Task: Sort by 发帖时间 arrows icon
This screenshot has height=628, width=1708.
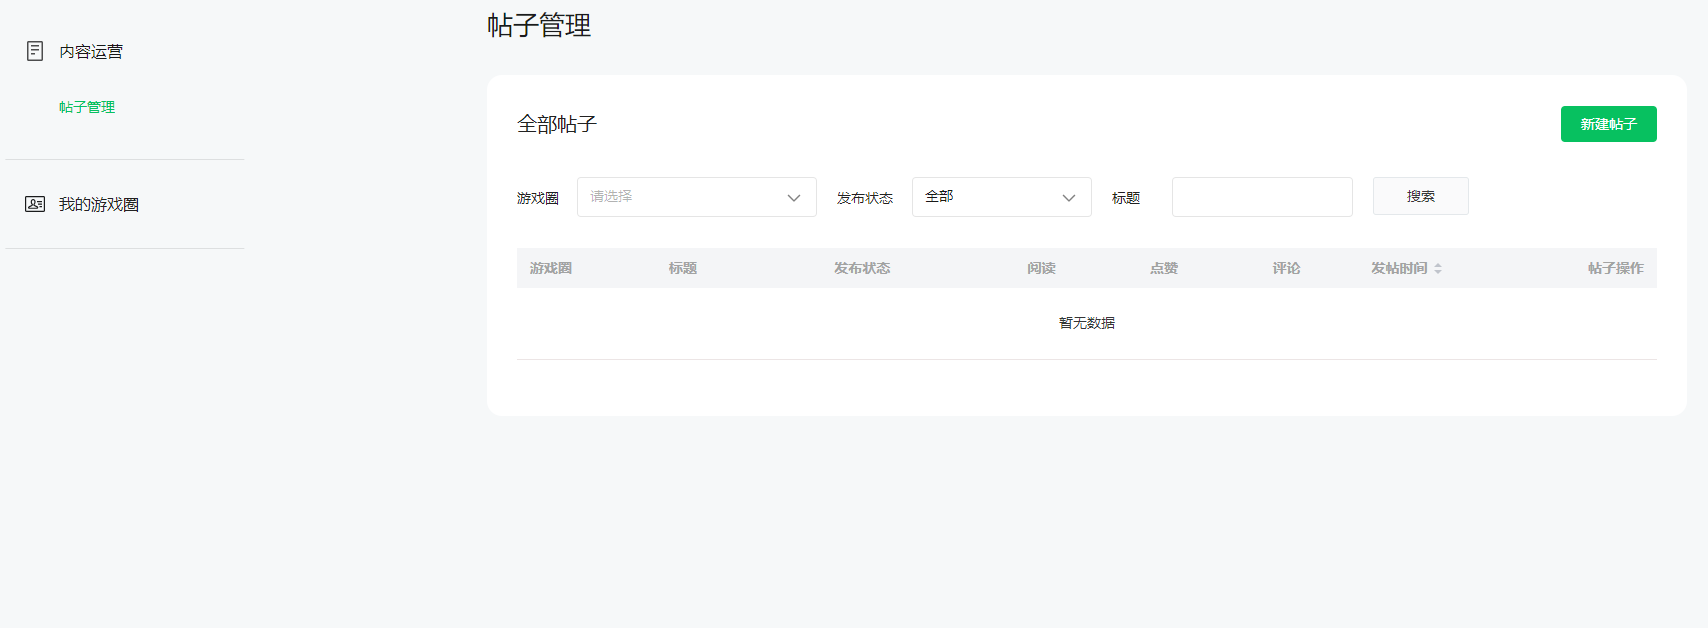Action: pyautogui.click(x=1438, y=268)
